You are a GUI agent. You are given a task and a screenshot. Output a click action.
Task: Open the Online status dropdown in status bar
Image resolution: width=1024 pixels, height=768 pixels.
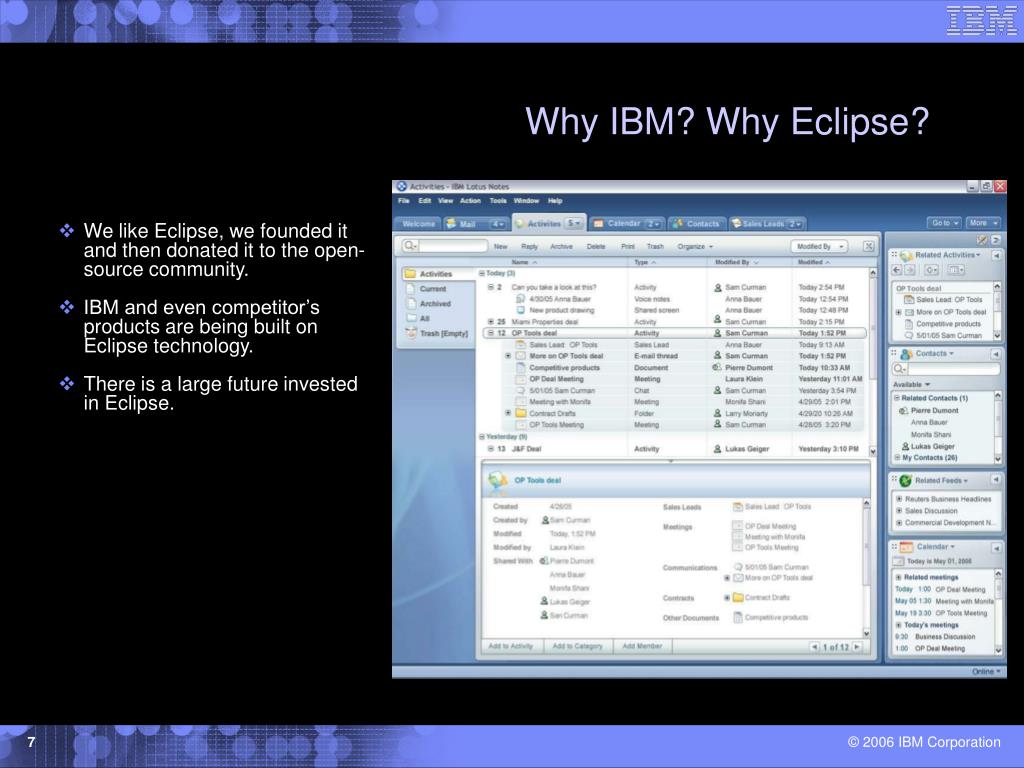986,671
